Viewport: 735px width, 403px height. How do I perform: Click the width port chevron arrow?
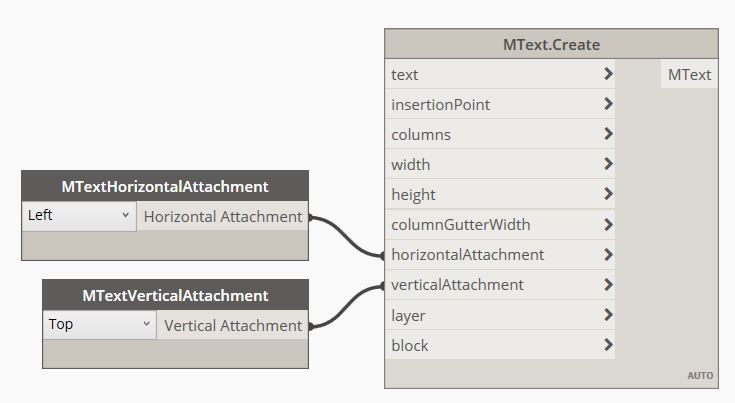[x=608, y=164]
